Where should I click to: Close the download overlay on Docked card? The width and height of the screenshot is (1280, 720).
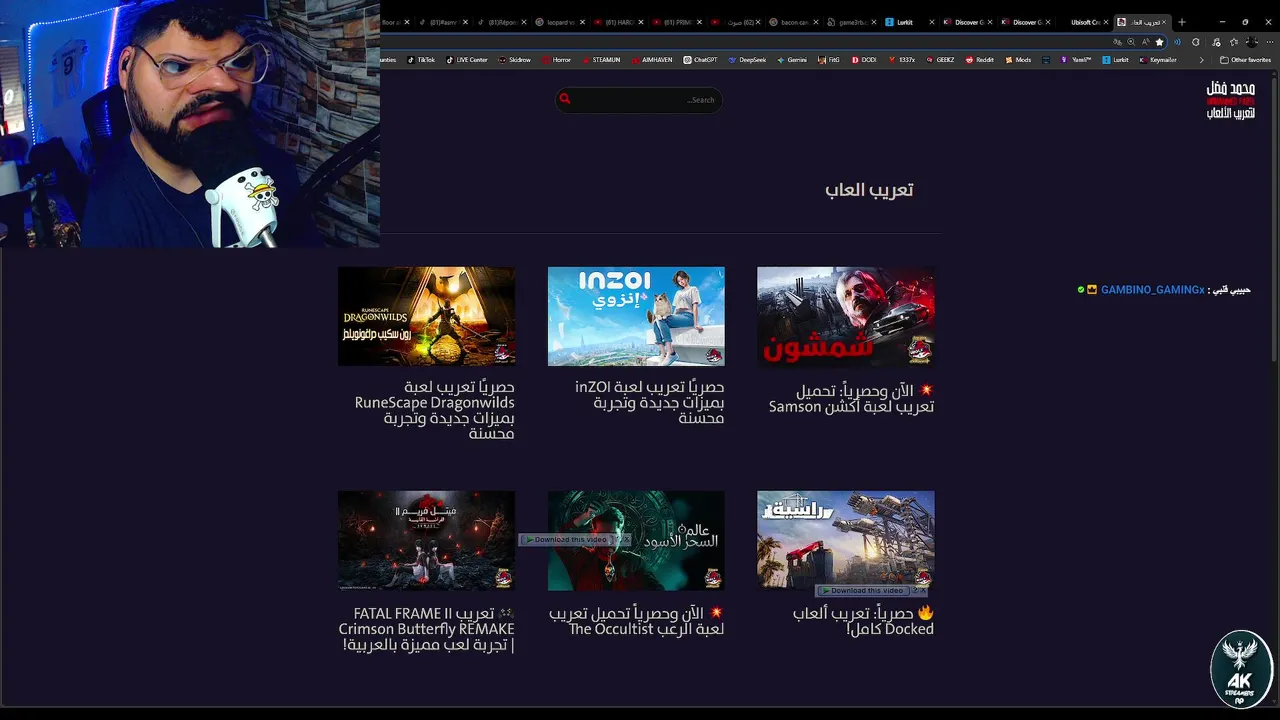pos(923,591)
